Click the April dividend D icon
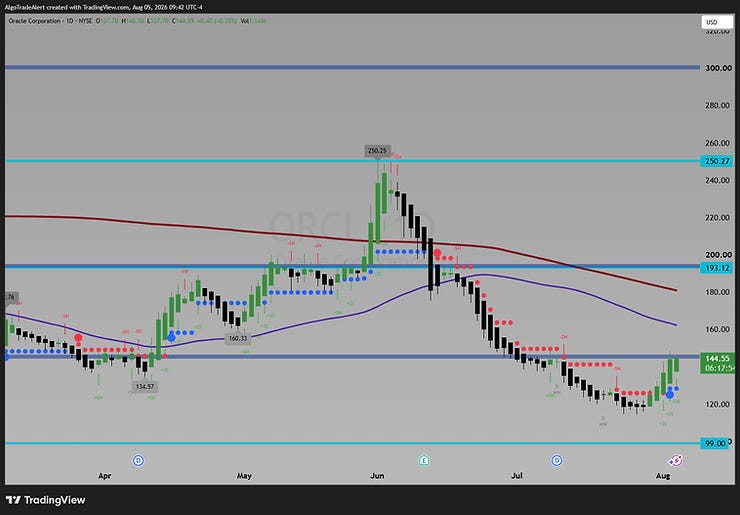Screen dimensions: 740x515 point(138,460)
